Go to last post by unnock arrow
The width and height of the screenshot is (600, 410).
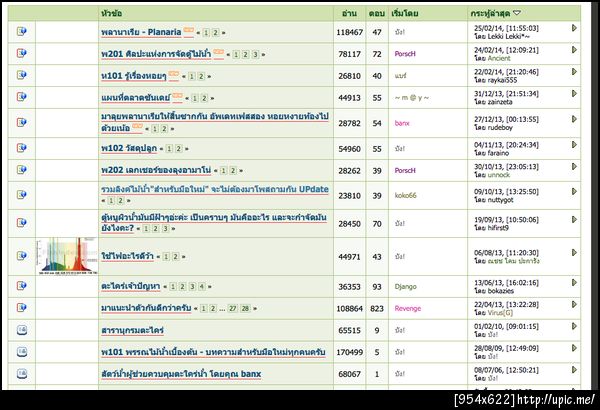[574, 167]
